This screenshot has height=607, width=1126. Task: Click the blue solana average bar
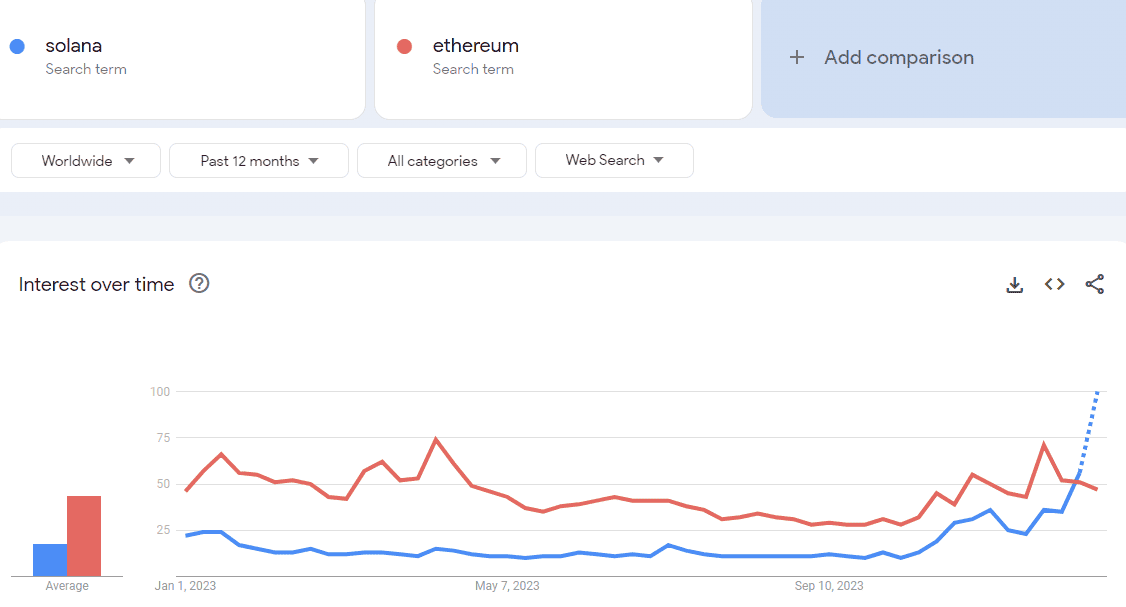[x=50, y=560]
